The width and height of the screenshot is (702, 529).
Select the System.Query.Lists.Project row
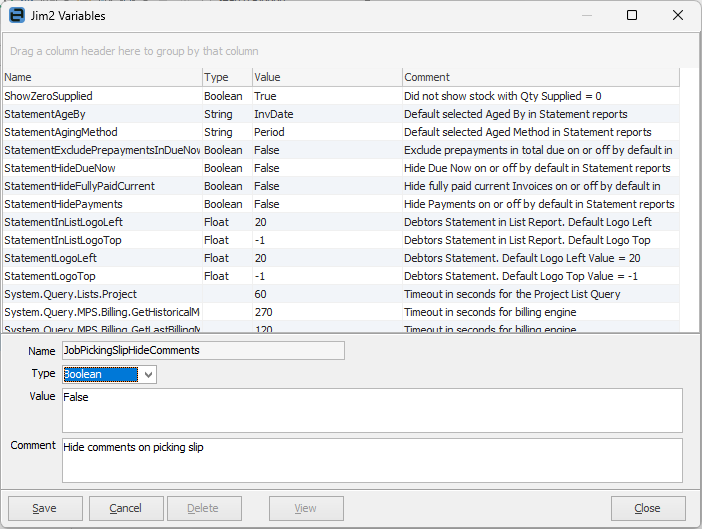pos(100,294)
